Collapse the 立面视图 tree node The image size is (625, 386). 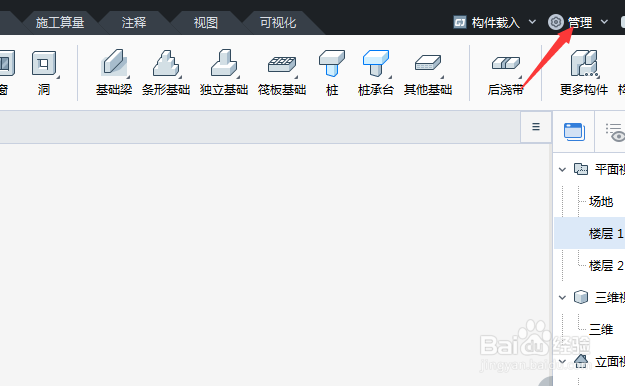562,362
